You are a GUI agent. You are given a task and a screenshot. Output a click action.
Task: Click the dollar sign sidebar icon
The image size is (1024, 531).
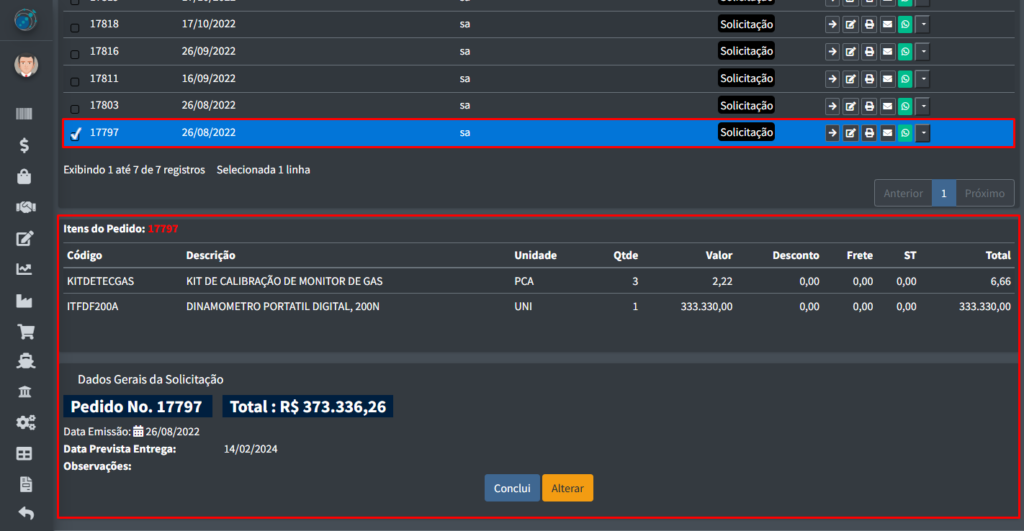pyautogui.click(x=26, y=145)
